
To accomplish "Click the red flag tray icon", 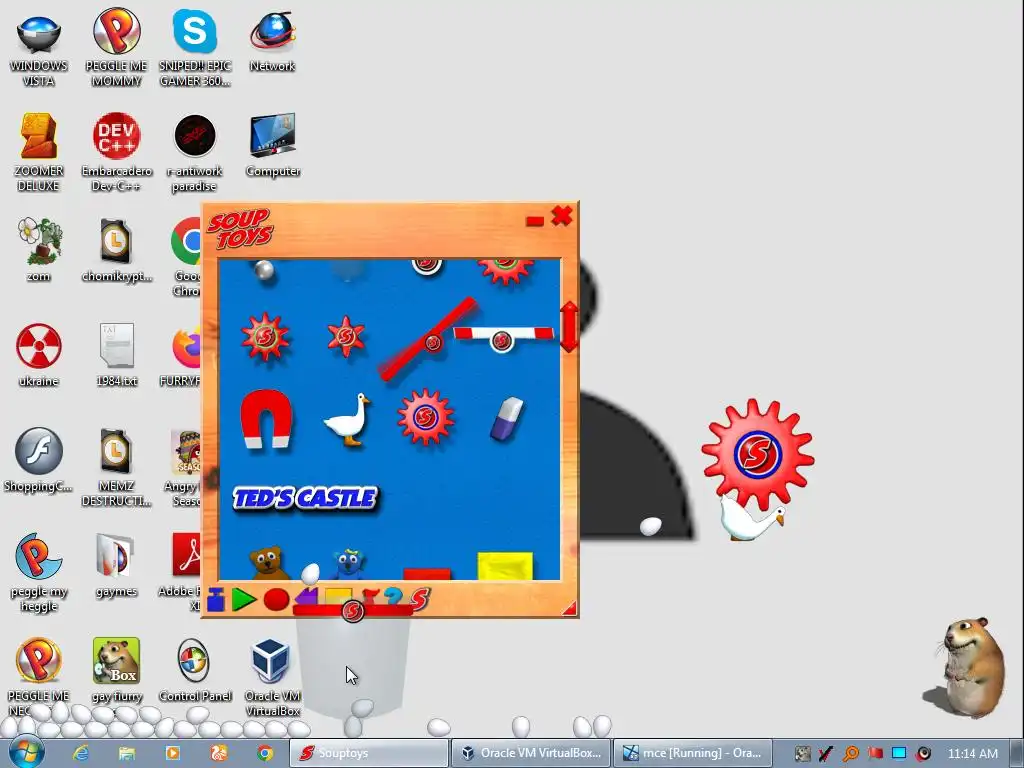I will tap(875, 753).
